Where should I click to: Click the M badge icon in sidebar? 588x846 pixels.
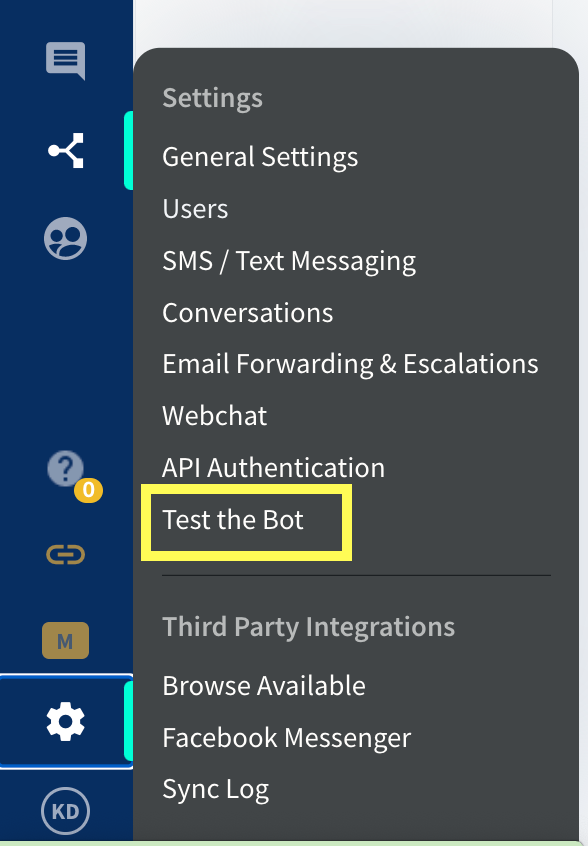pos(65,640)
